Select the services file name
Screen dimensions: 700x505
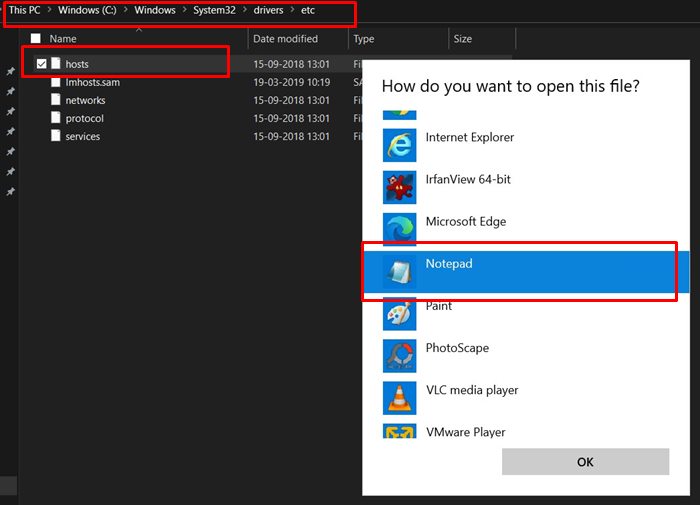83,136
